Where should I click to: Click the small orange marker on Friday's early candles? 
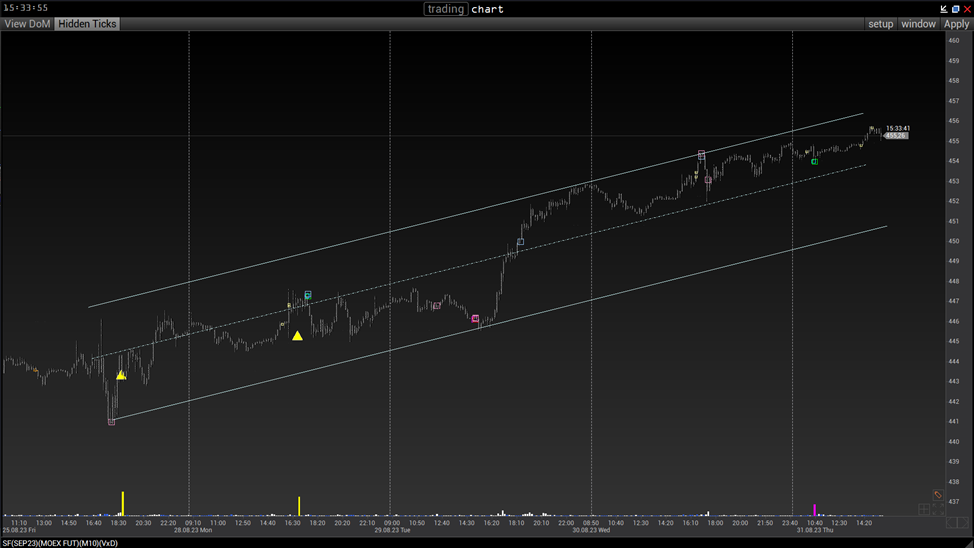click(x=36, y=370)
